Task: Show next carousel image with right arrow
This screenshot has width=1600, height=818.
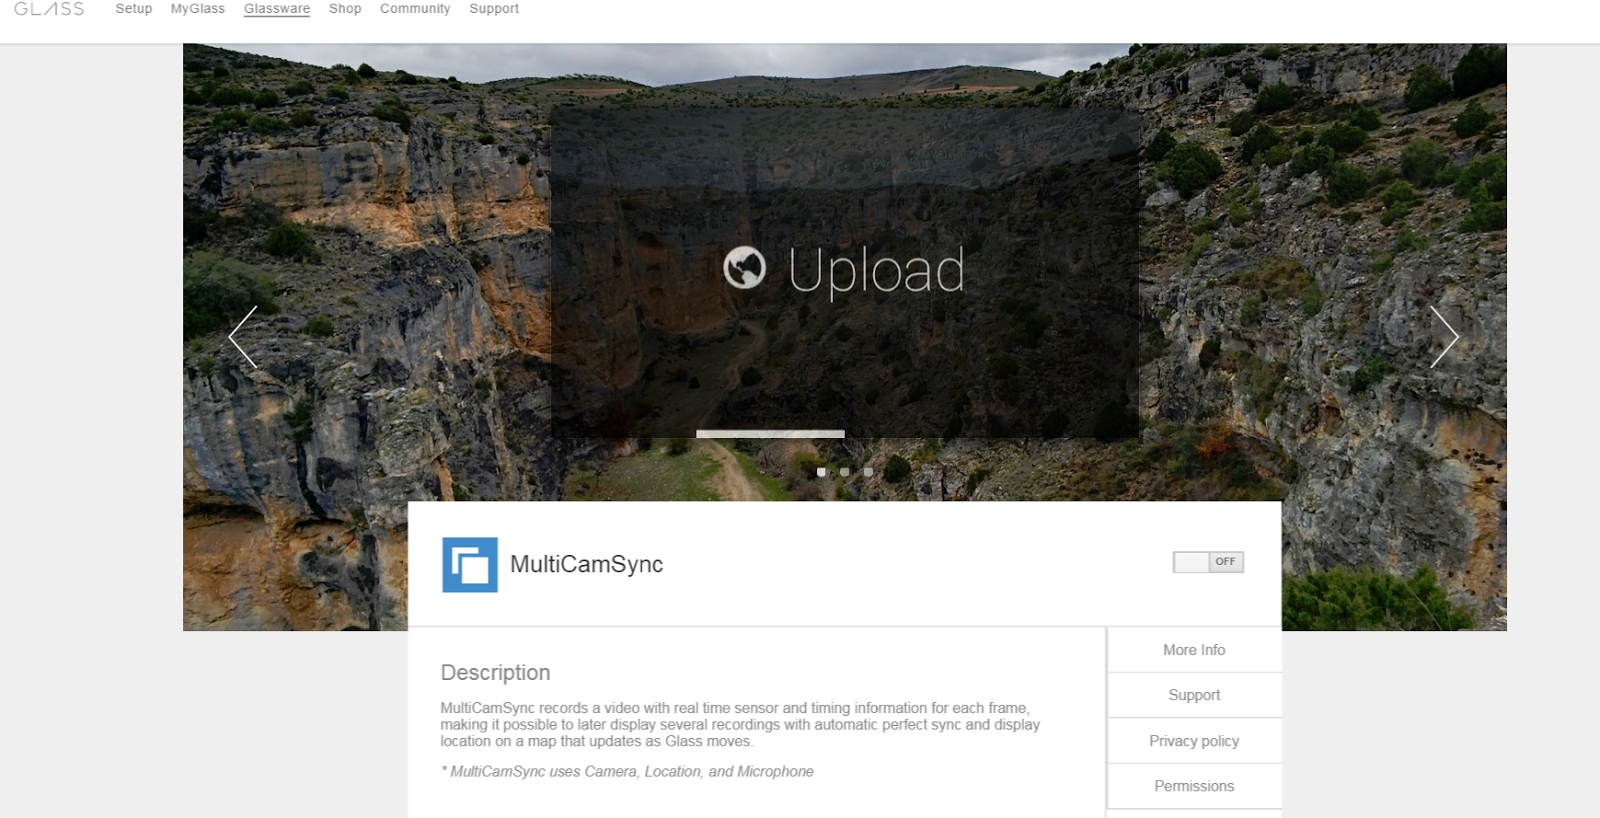Action: [x=1444, y=337]
